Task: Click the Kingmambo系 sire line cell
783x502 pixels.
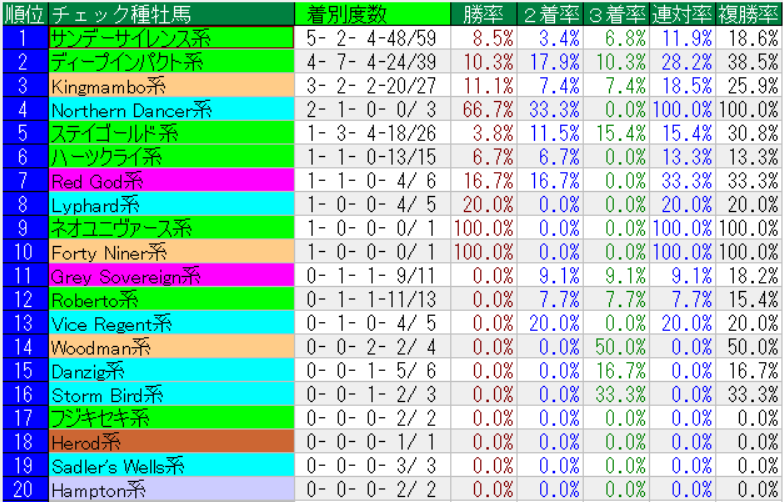Action: click(172, 85)
